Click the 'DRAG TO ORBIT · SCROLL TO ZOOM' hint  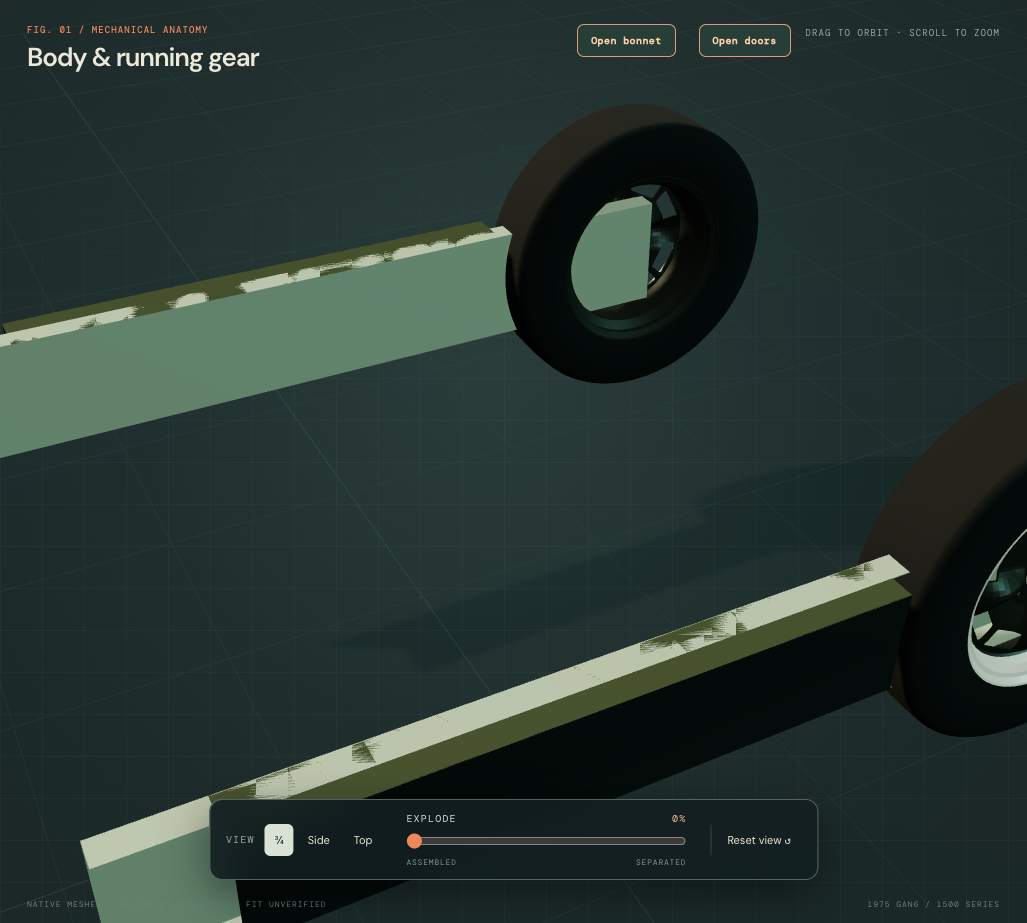(x=902, y=33)
